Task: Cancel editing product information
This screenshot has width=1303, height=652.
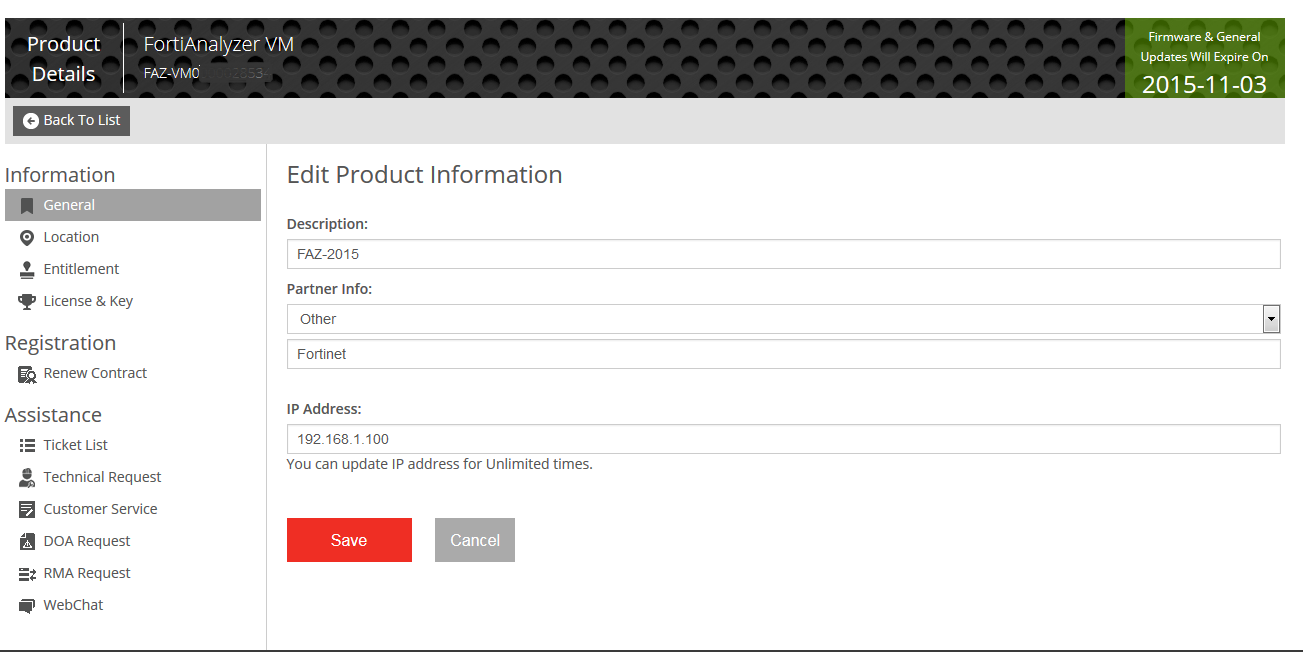Action: pos(474,540)
